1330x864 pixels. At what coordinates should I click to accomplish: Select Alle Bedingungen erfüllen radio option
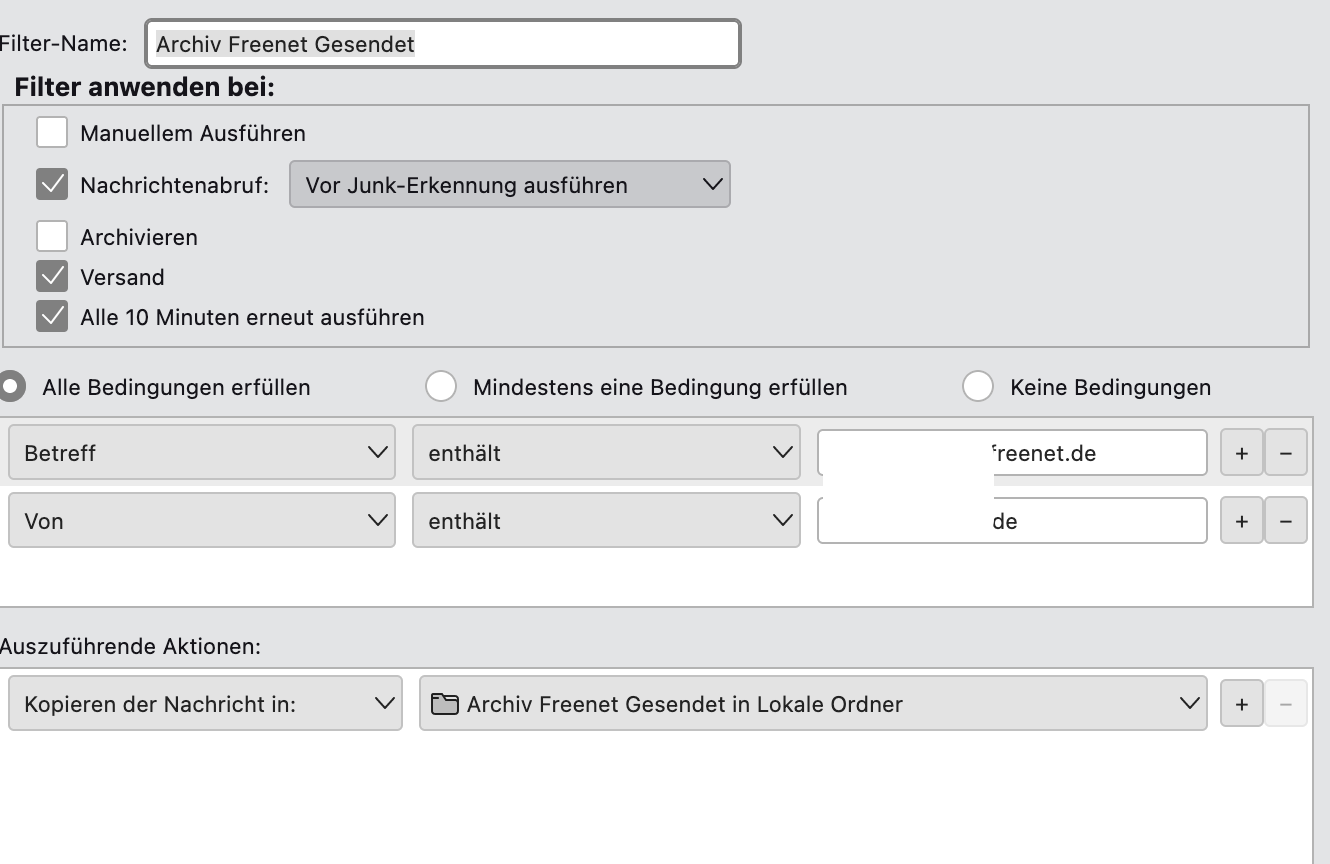click(x=12, y=387)
